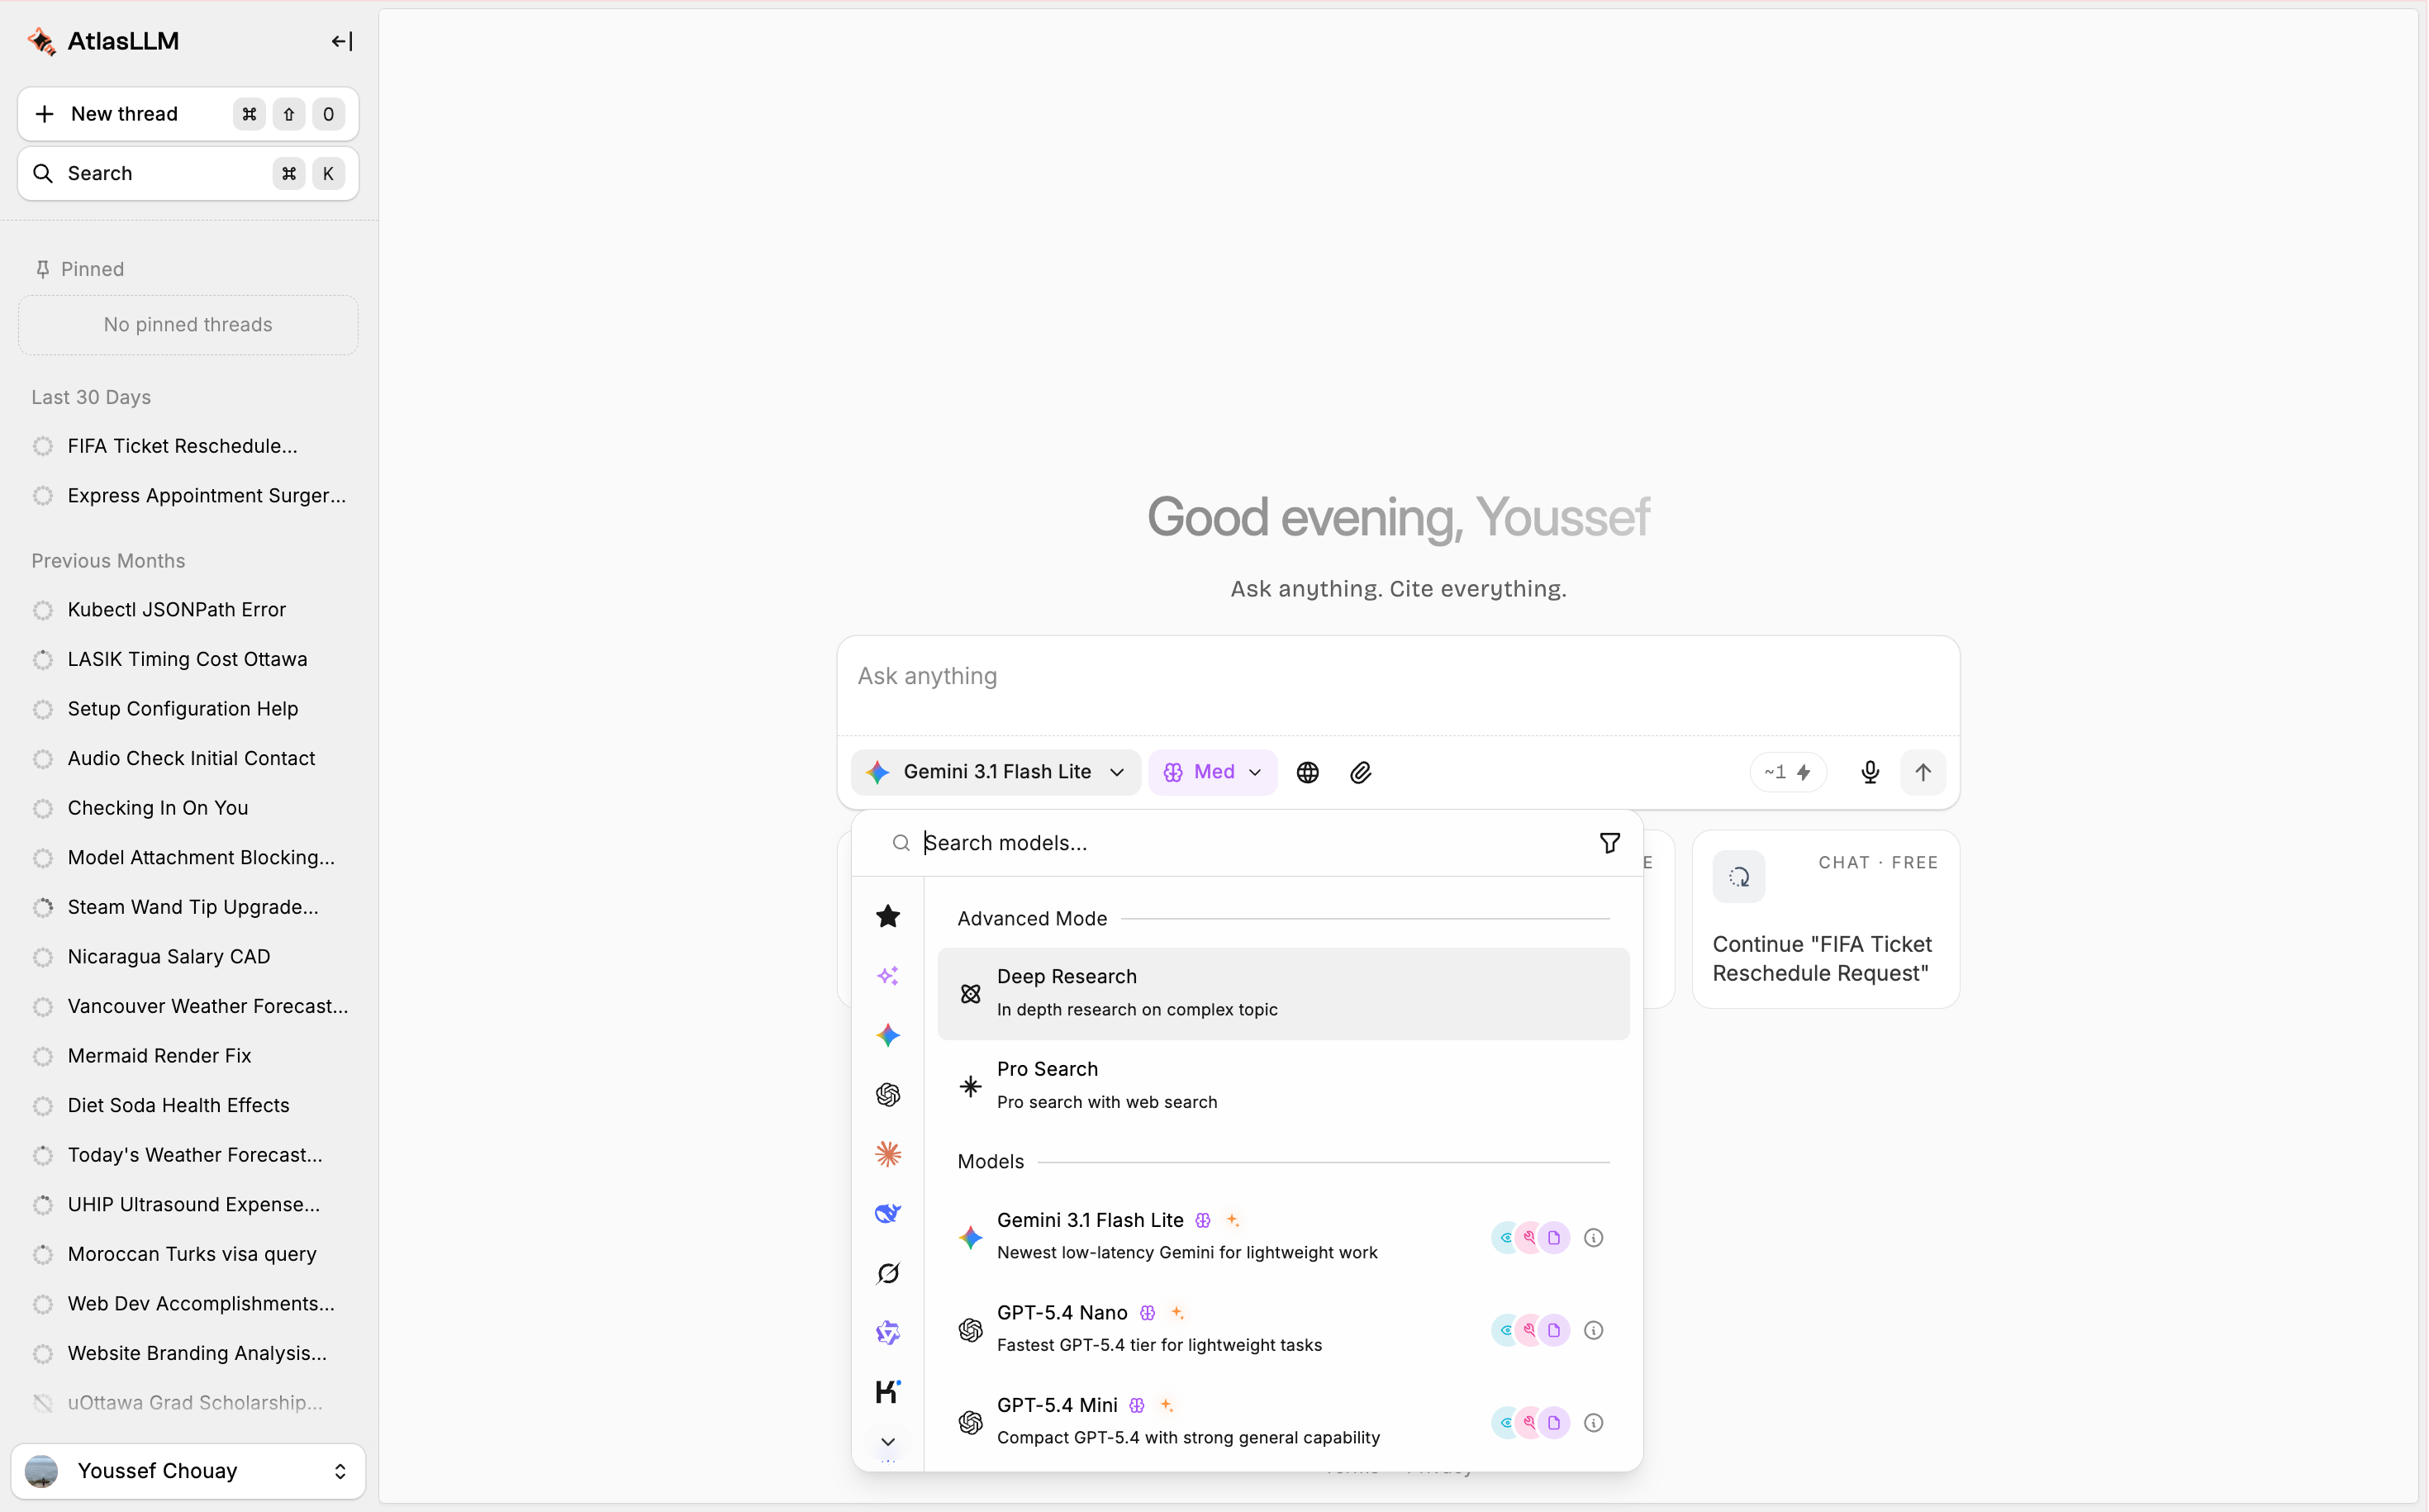
Task: Choose the Pro Search mode entry
Action: click(1283, 1085)
